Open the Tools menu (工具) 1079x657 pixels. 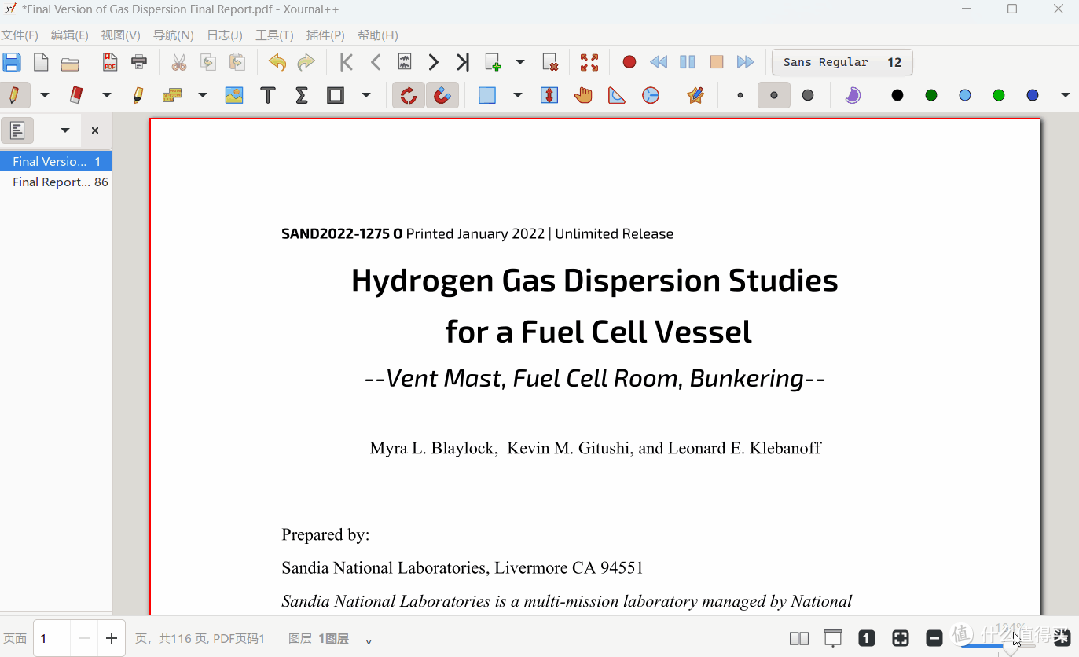point(274,35)
